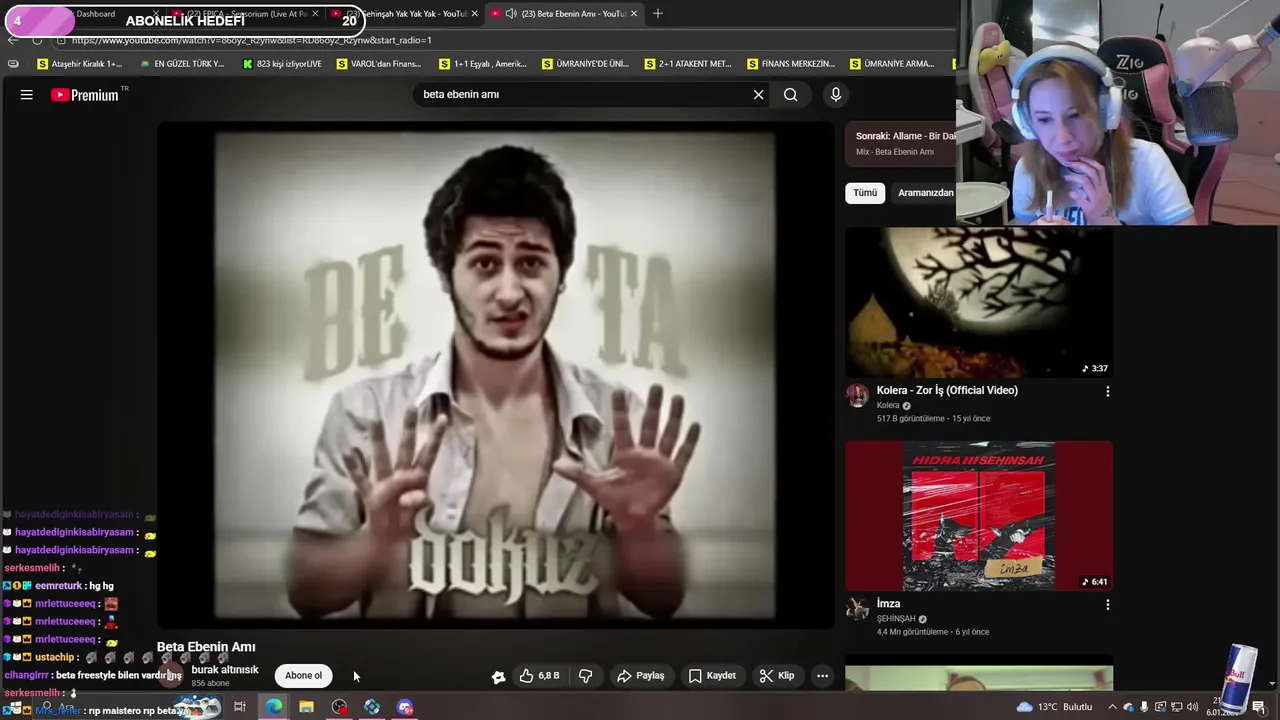
Task: Open 1+1 Eşyalı, Amerik bookmark
Action: [x=482, y=64]
